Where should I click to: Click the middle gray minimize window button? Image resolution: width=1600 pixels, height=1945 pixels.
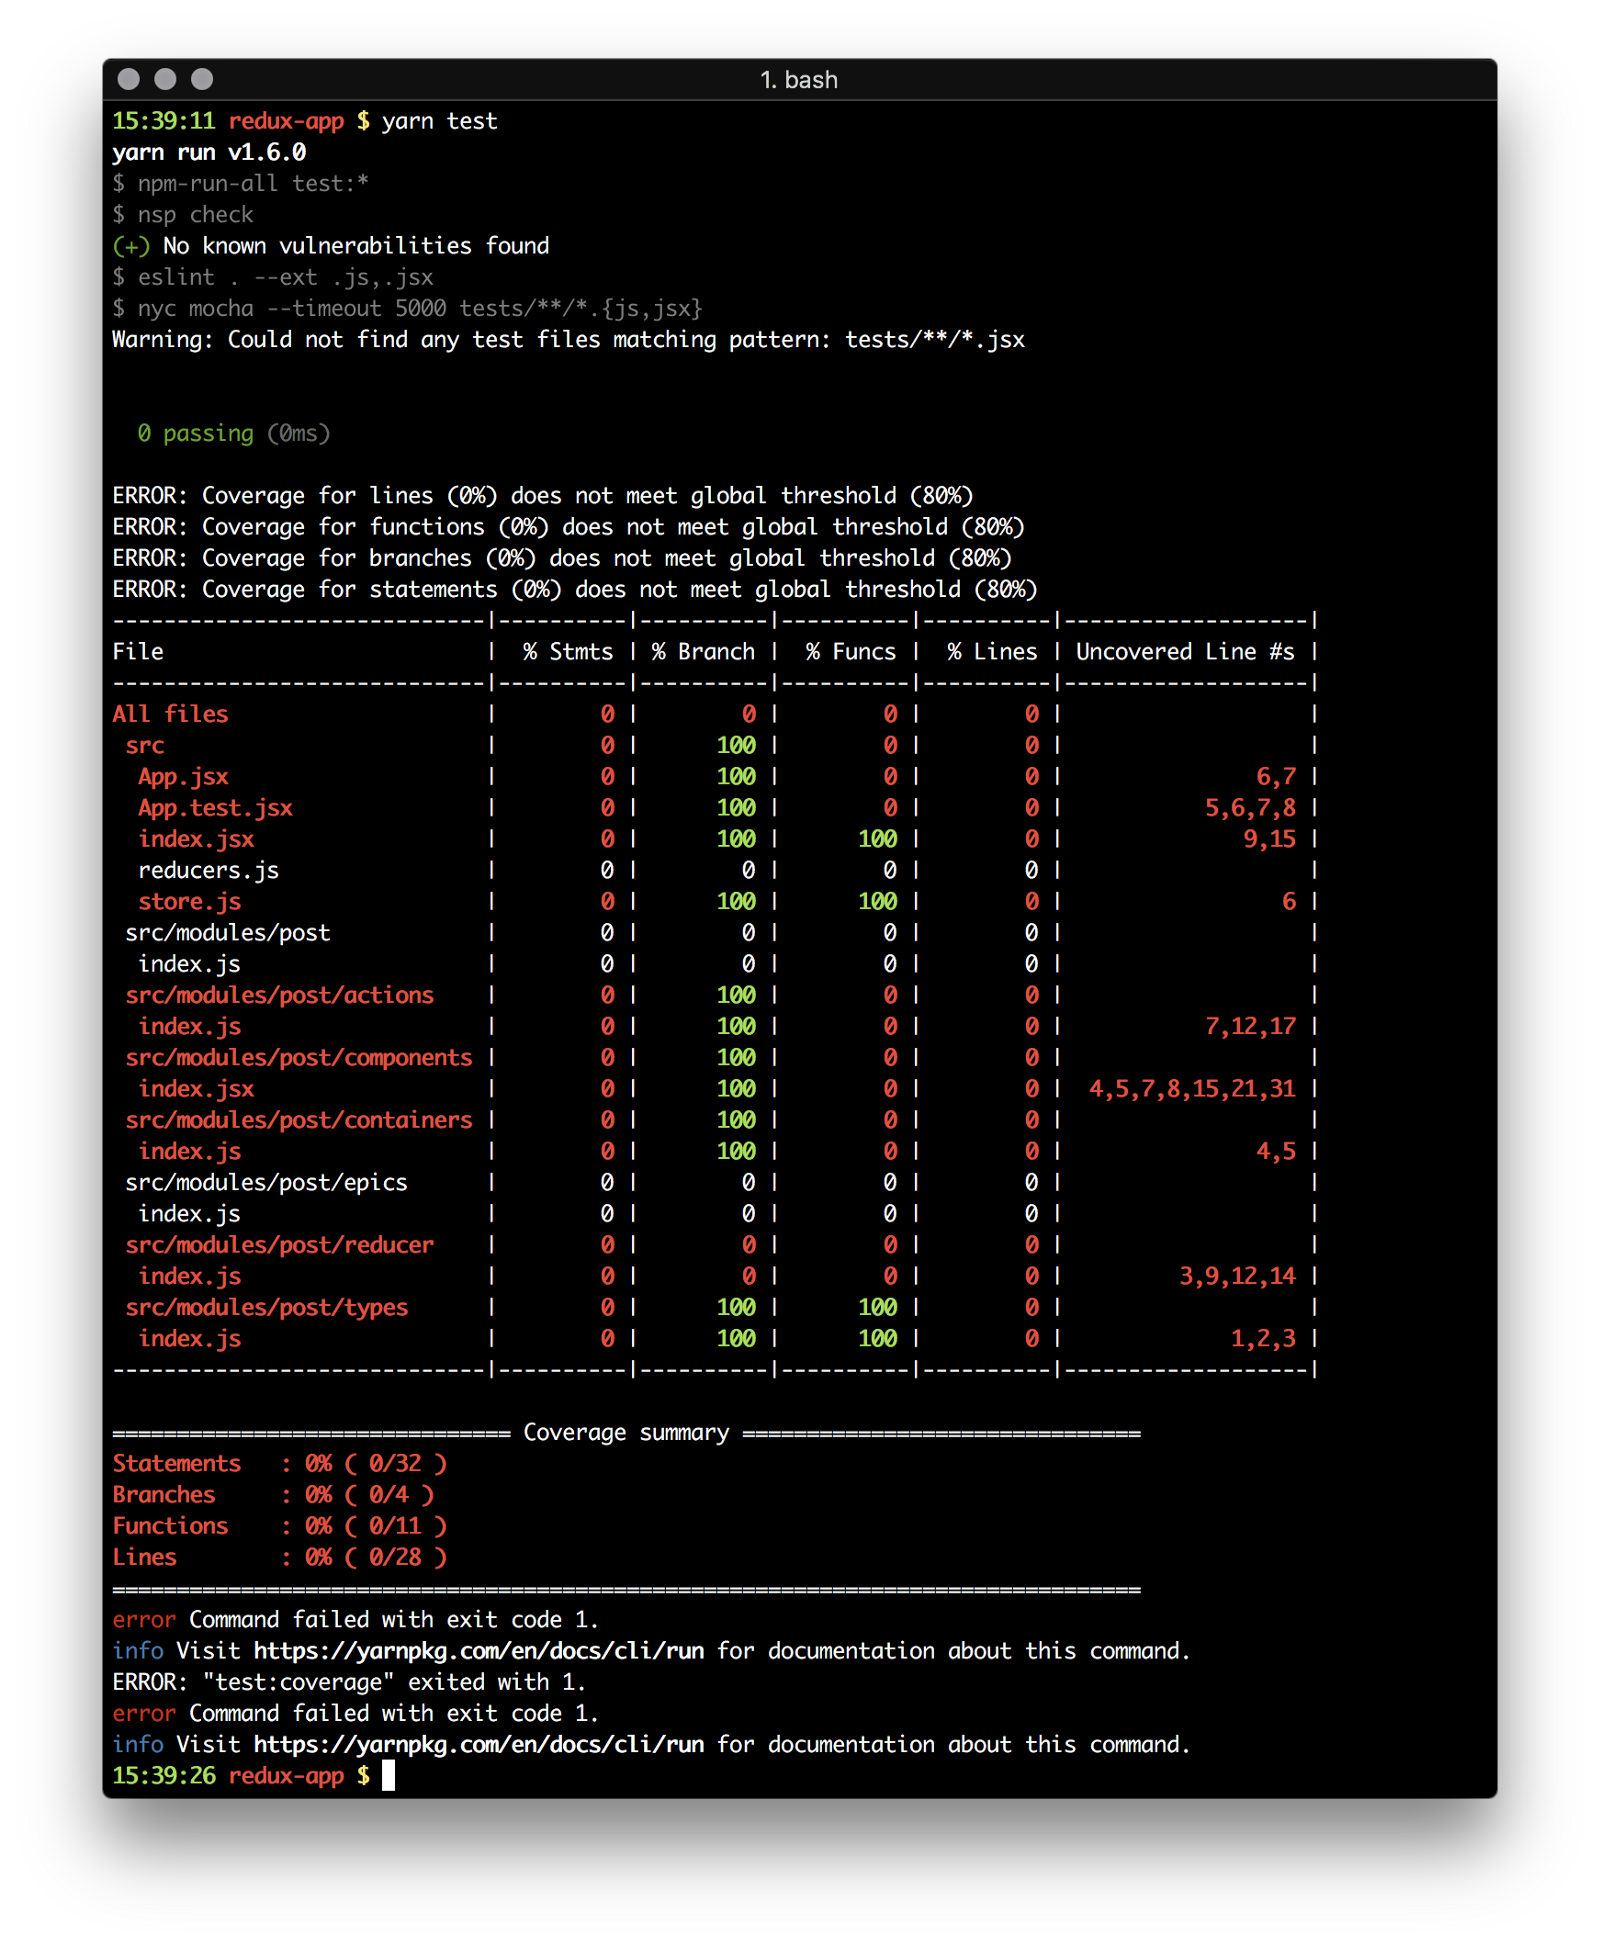click(165, 79)
